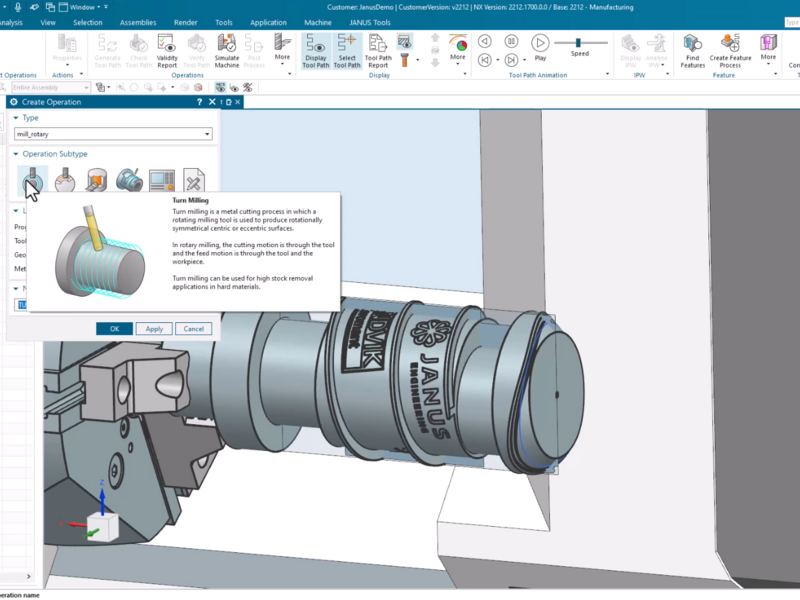Cancel the Create Operation dialog
The width and height of the screenshot is (800, 600).
194,329
